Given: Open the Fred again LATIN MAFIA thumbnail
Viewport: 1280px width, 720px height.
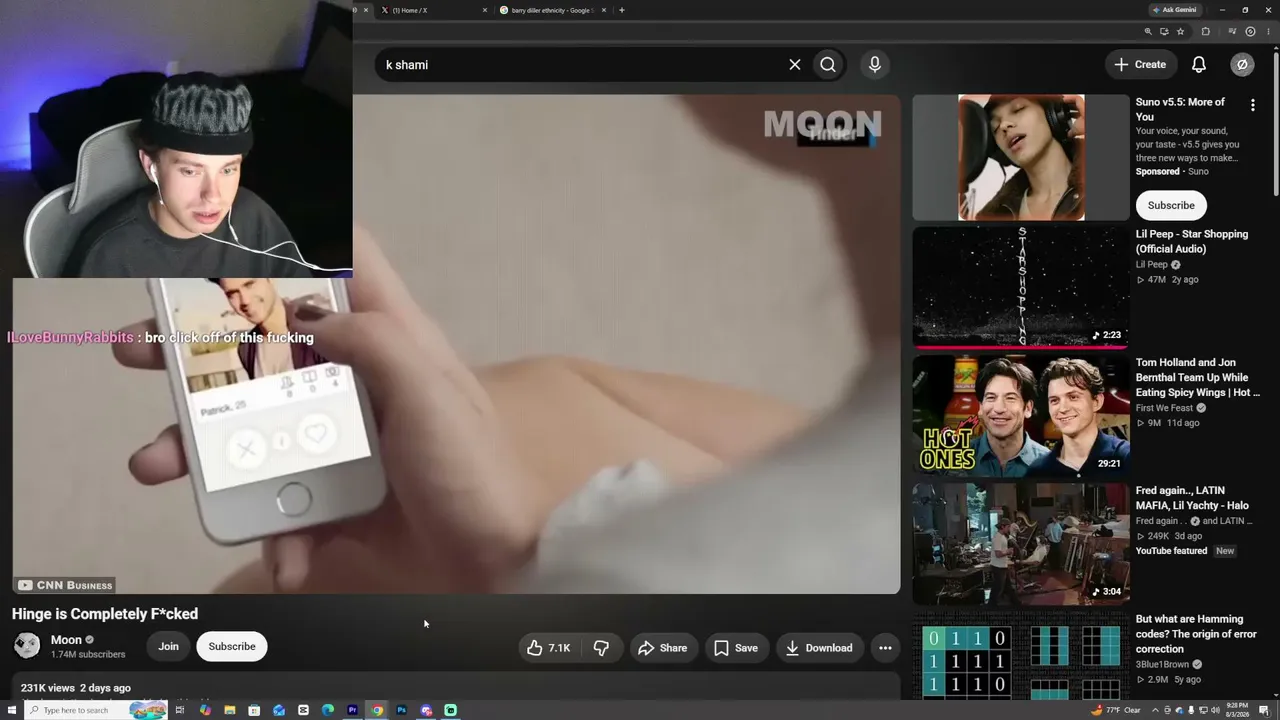Looking at the screenshot, I should click(1021, 544).
